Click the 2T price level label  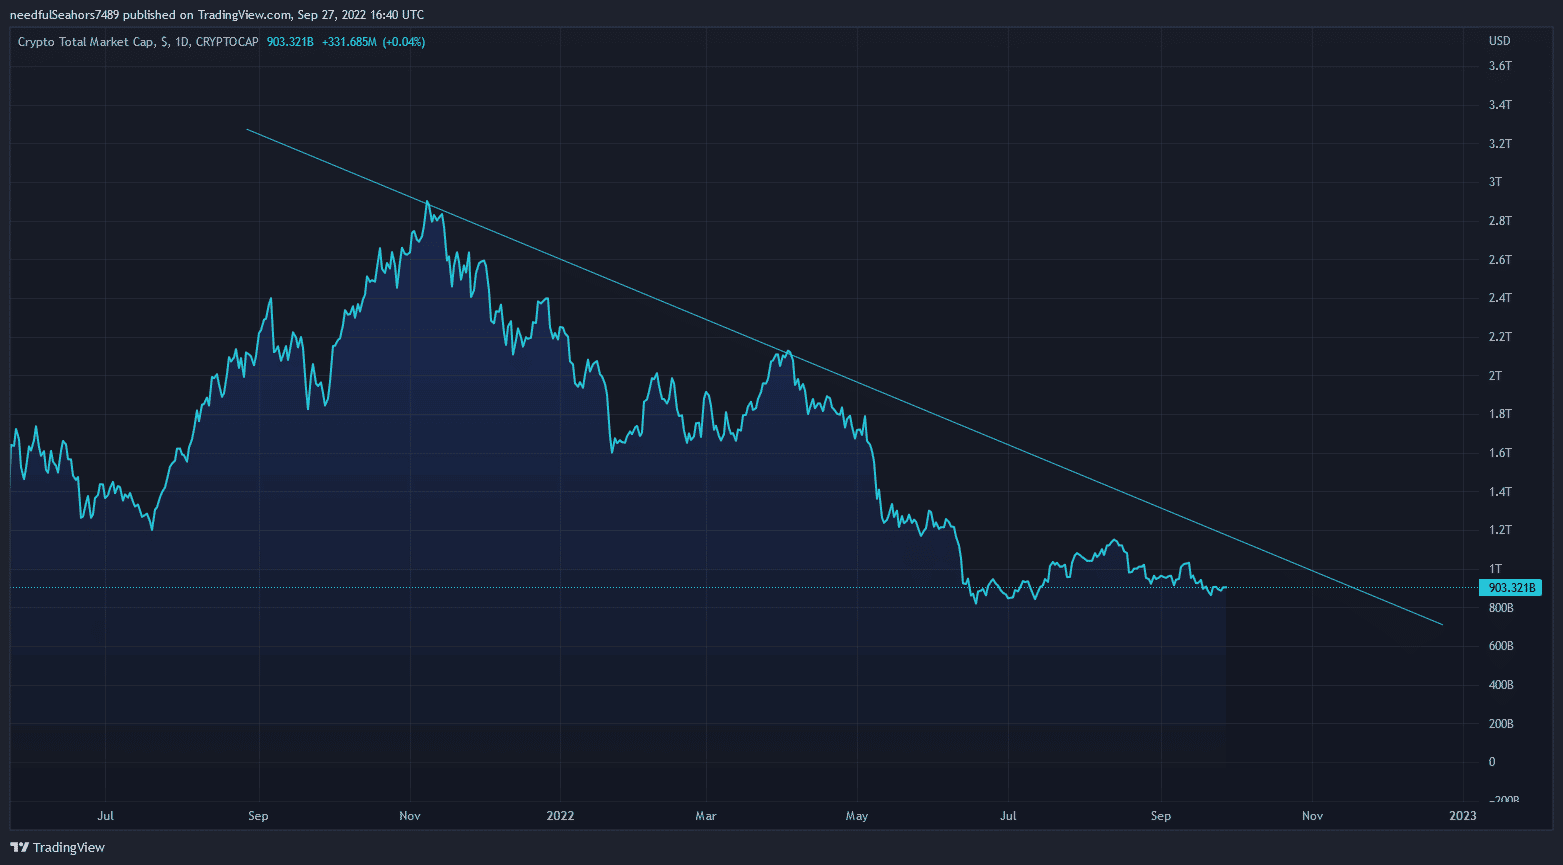[x=1495, y=376]
